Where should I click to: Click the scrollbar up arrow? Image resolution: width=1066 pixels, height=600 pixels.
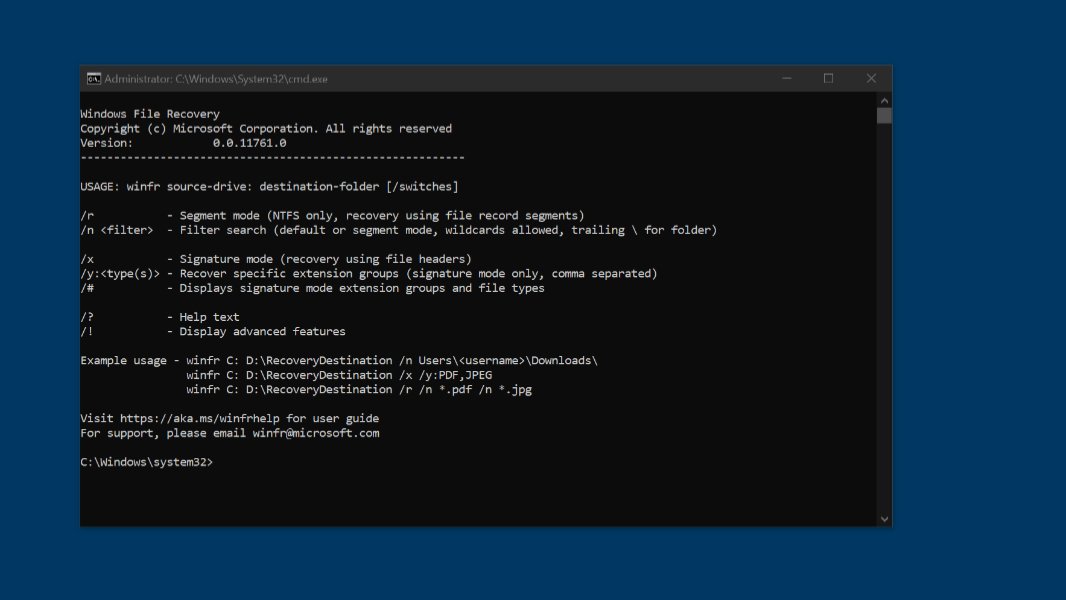(x=884, y=101)
